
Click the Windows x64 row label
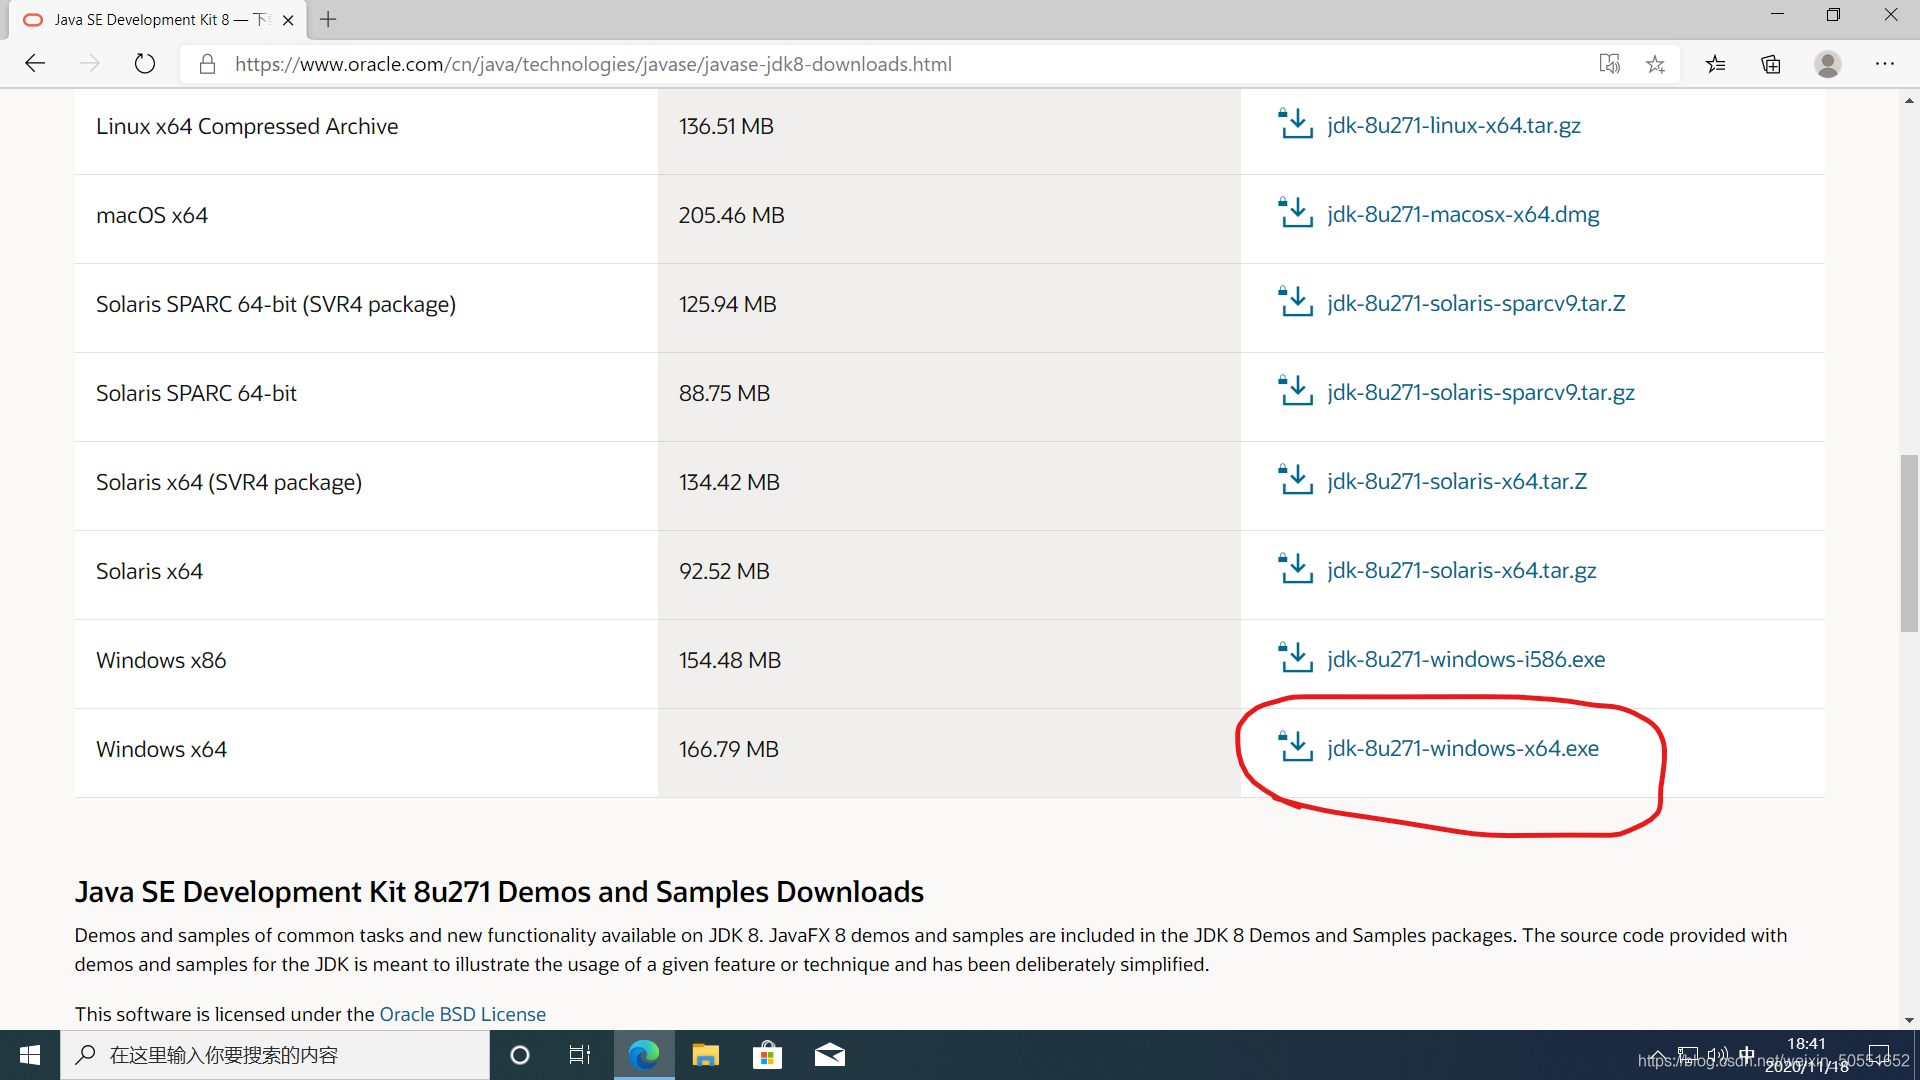(x=161, y=749)
